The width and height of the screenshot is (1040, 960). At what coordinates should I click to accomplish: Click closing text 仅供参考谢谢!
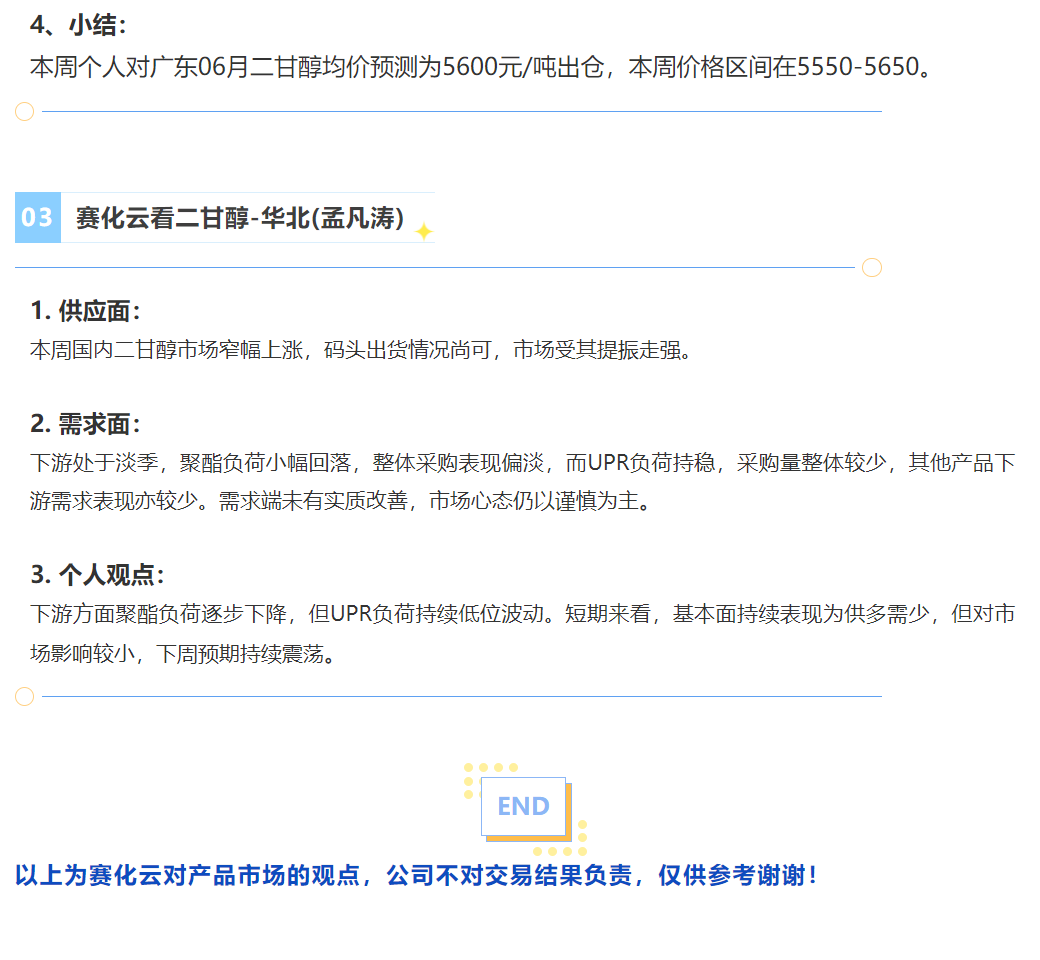[x=738, y=875]
